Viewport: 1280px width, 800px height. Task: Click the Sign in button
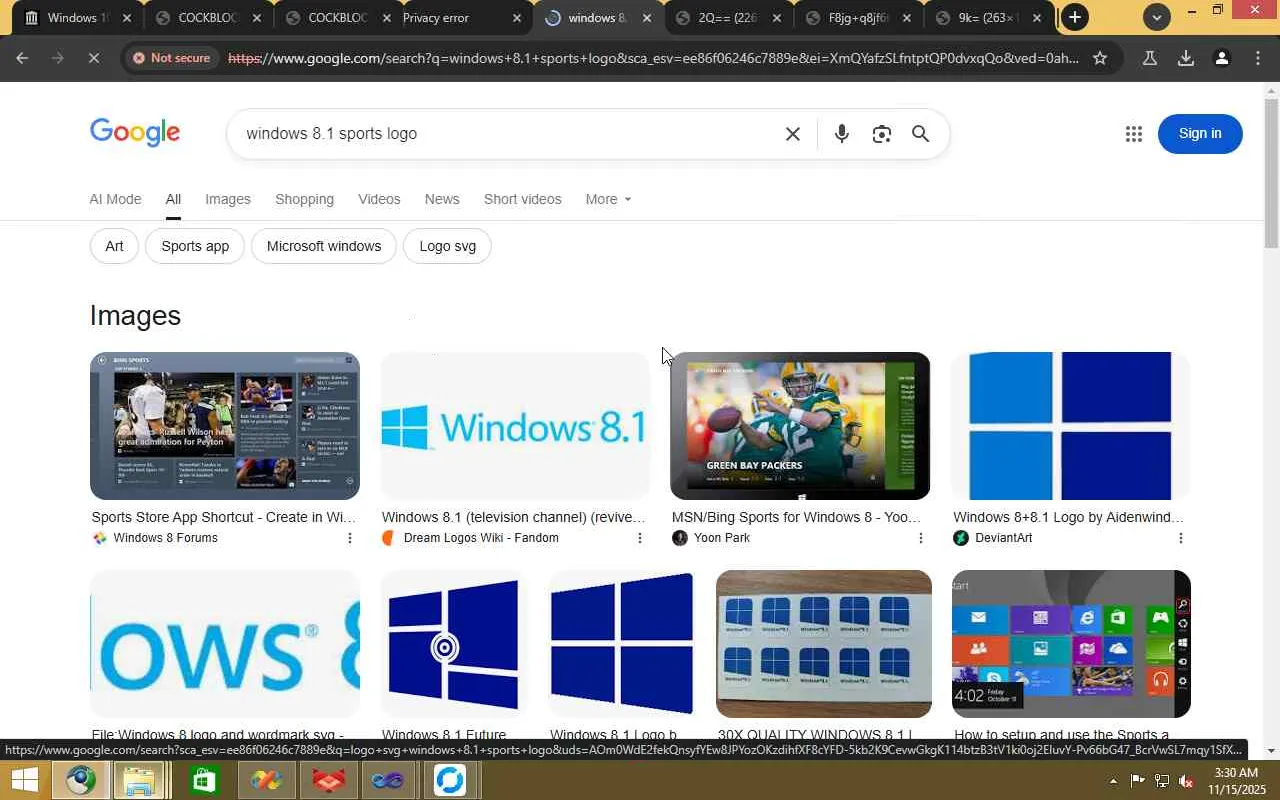pos(1200,134)
